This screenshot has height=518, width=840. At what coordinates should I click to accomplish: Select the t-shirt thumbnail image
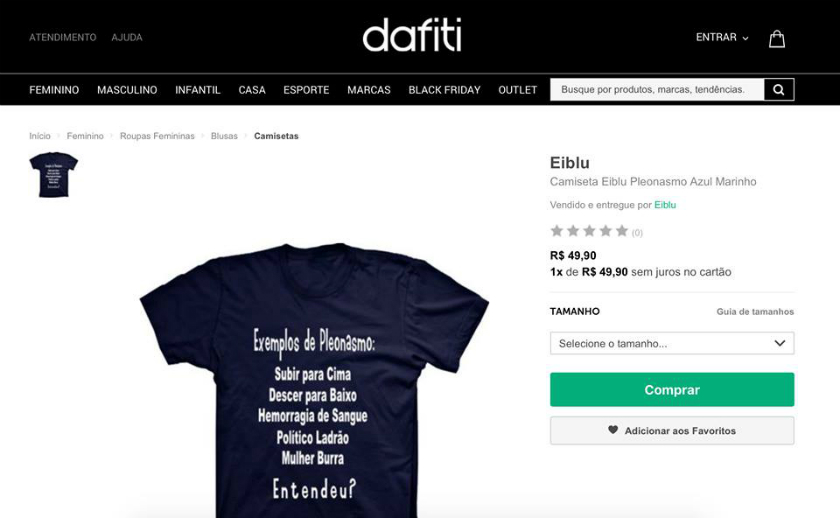coord(54,175)
